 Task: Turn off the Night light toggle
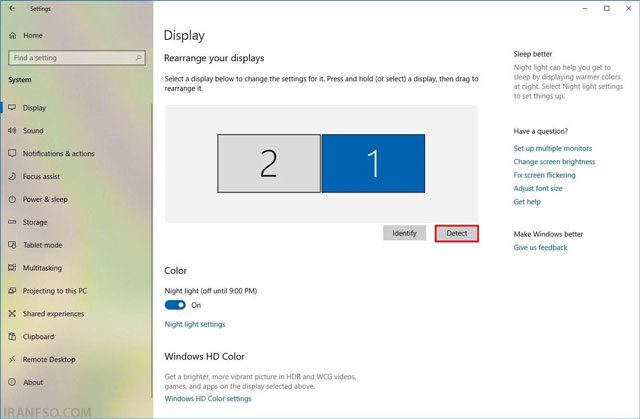(175, 305)
